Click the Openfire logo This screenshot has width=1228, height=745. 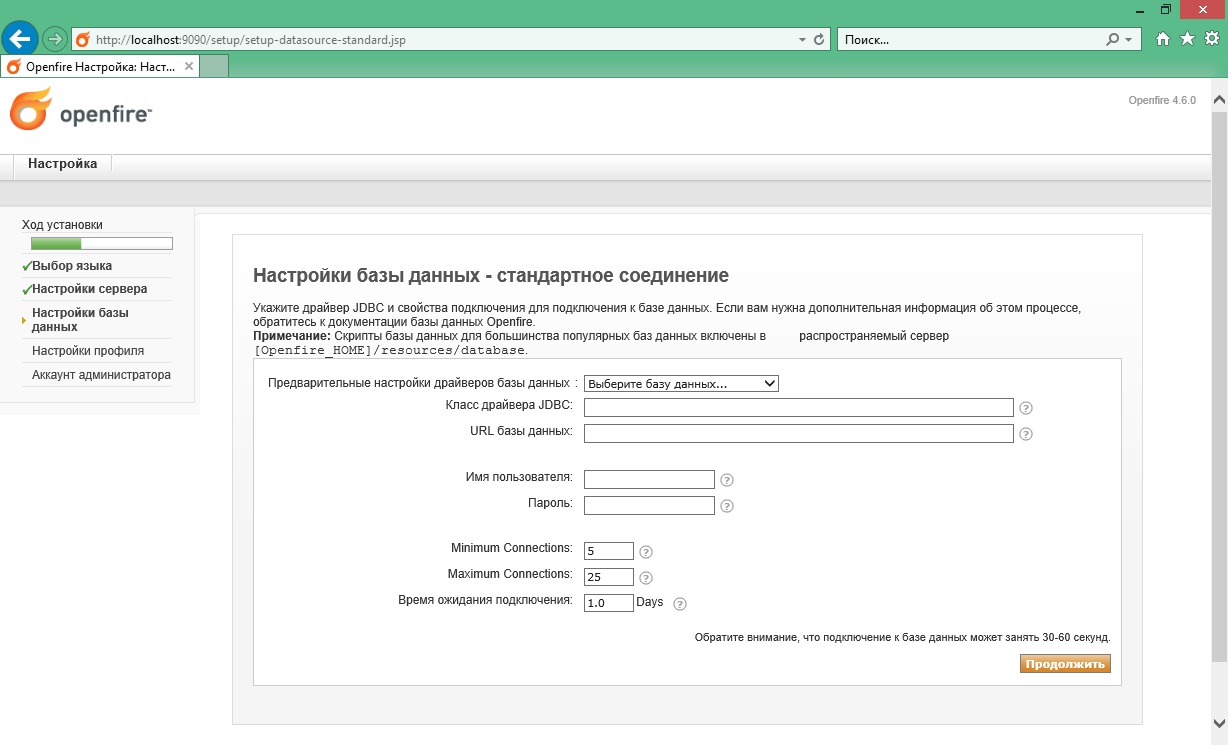coord(81,109)
